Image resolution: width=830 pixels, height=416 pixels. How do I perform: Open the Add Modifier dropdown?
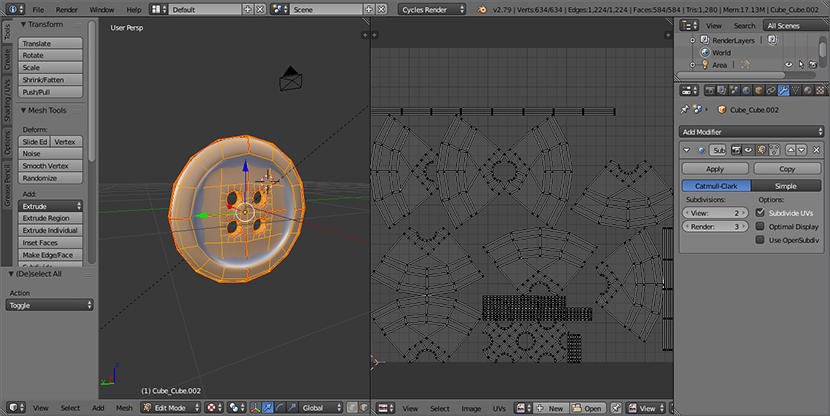tap(752, 132)
